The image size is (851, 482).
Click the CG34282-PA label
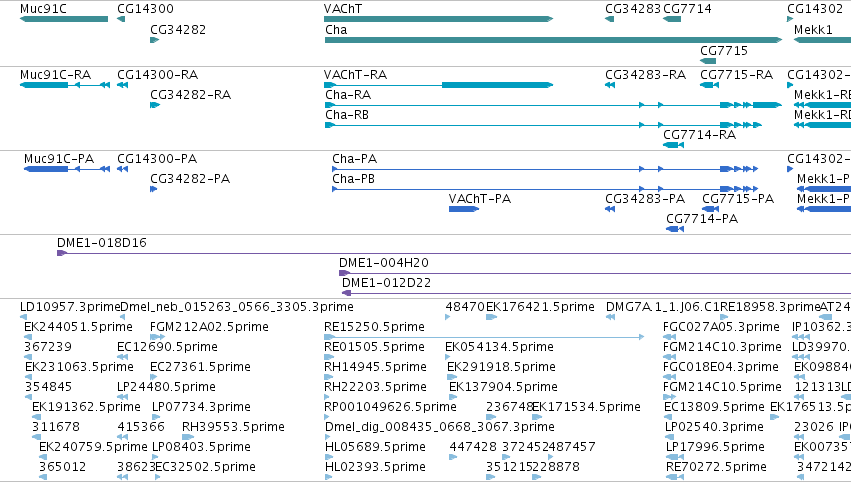pyautogui.click(x=190, y=179)
